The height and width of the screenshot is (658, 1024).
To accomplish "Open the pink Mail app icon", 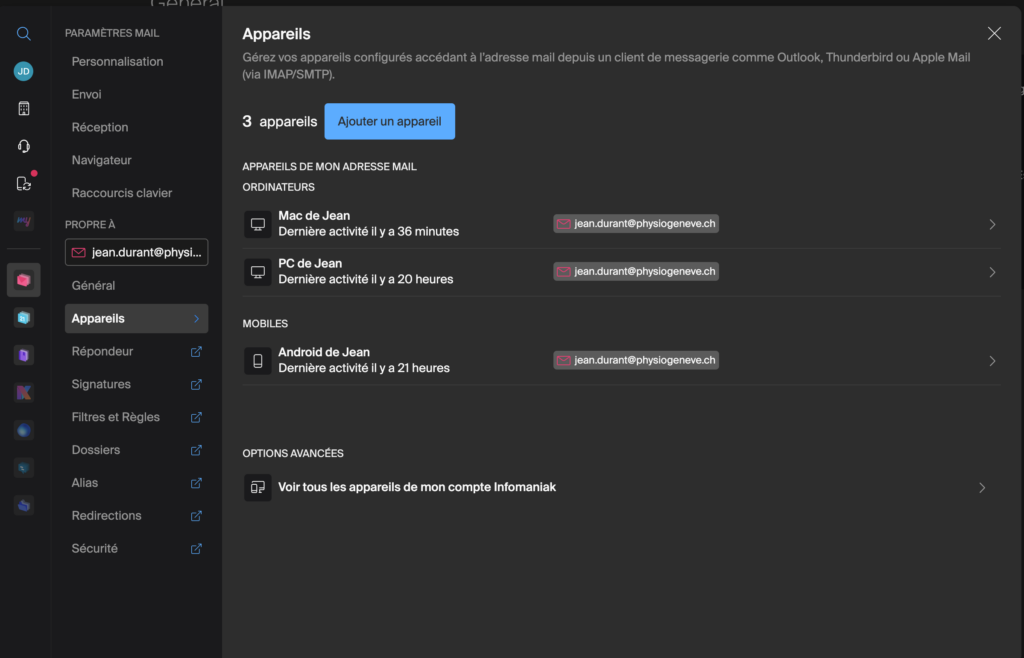I will point(24,280).
